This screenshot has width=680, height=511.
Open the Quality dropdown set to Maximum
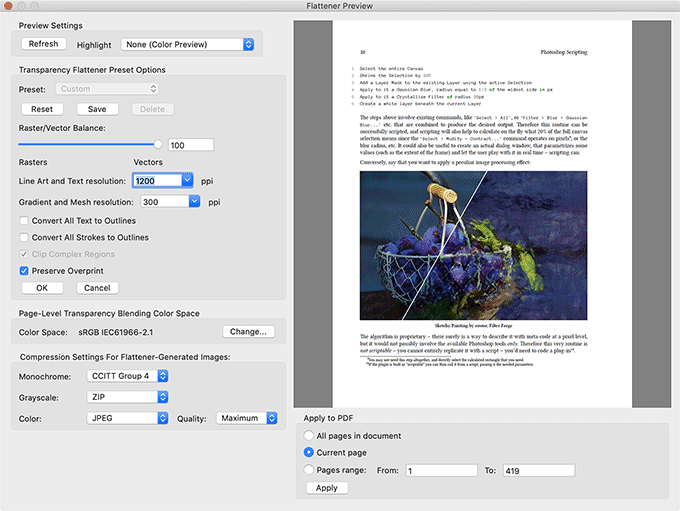(x=246, y=418)
